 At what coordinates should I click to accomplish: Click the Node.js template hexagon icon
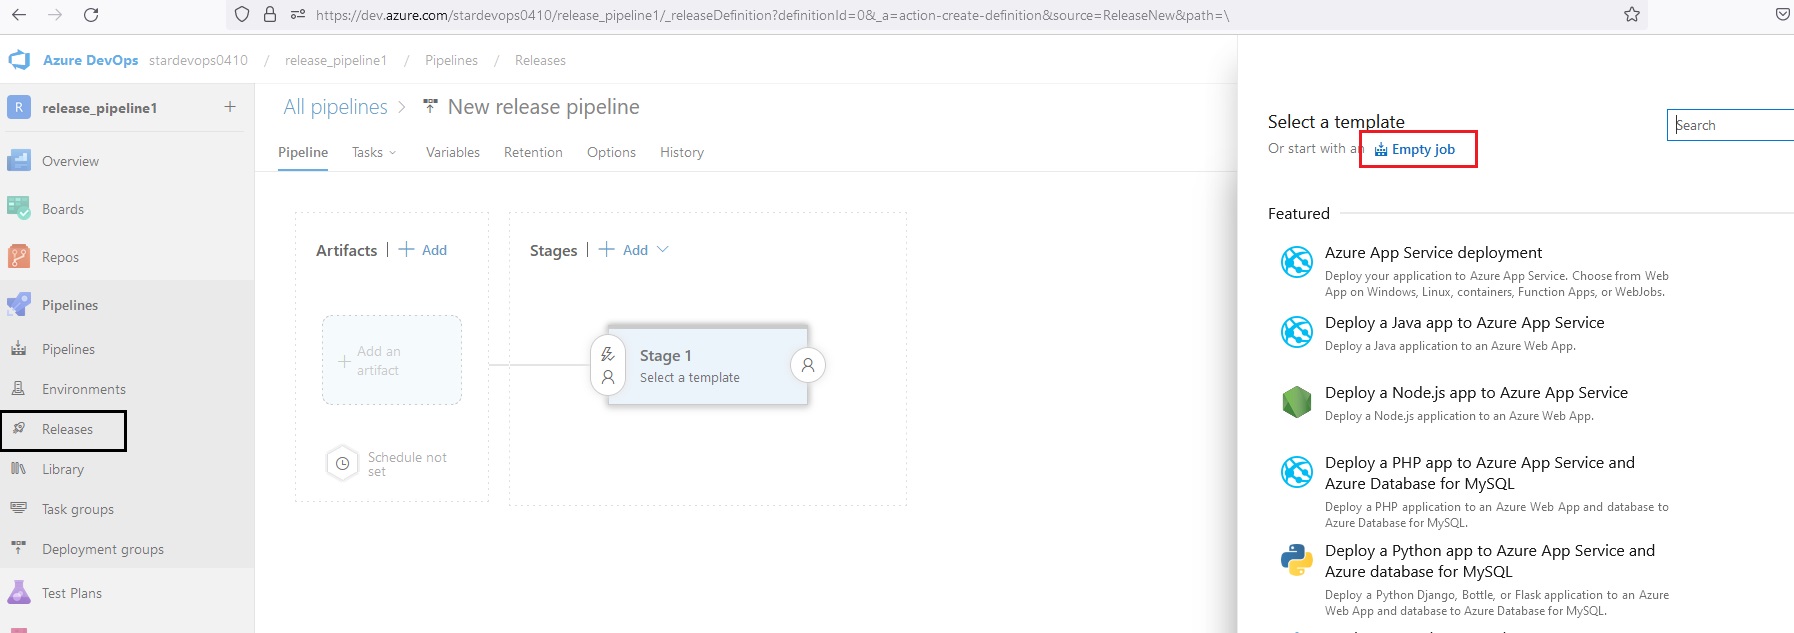tap(1297, 402)
